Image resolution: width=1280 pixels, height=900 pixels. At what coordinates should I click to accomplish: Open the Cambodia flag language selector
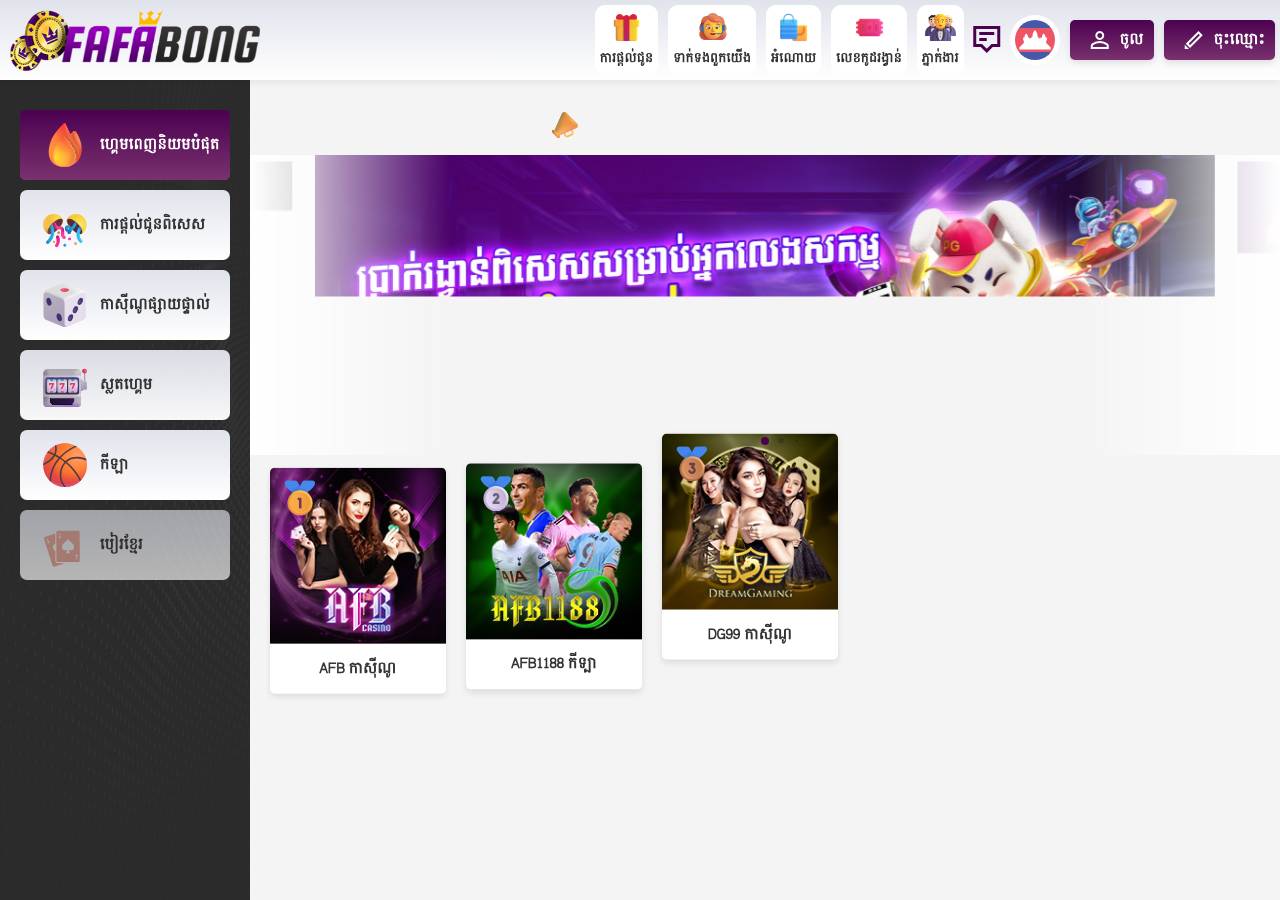point(1035,40)
